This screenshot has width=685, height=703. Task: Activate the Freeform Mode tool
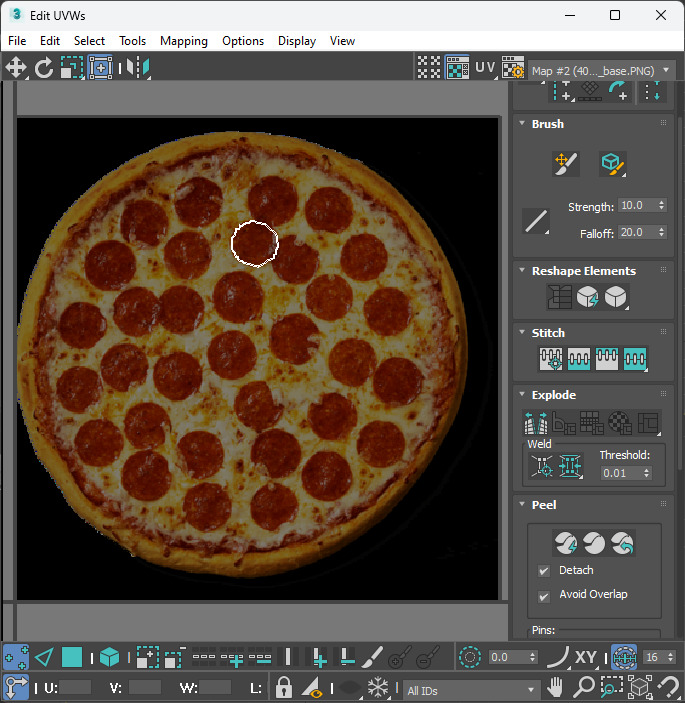click(100, 68)
